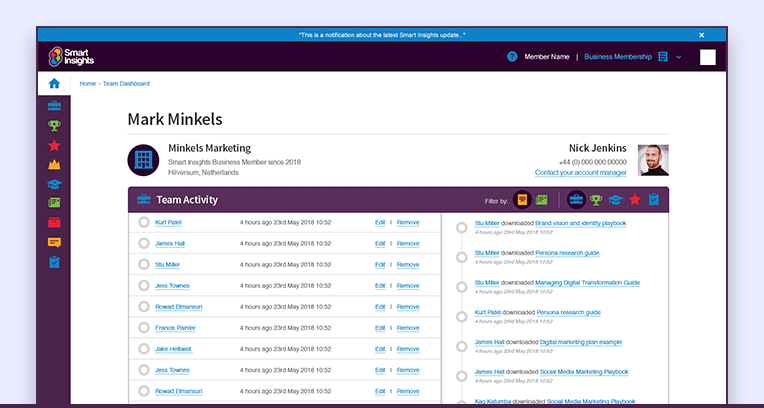
Task: Open the orange crown icon in the sidebar
Action: click(x=54, y=165)
